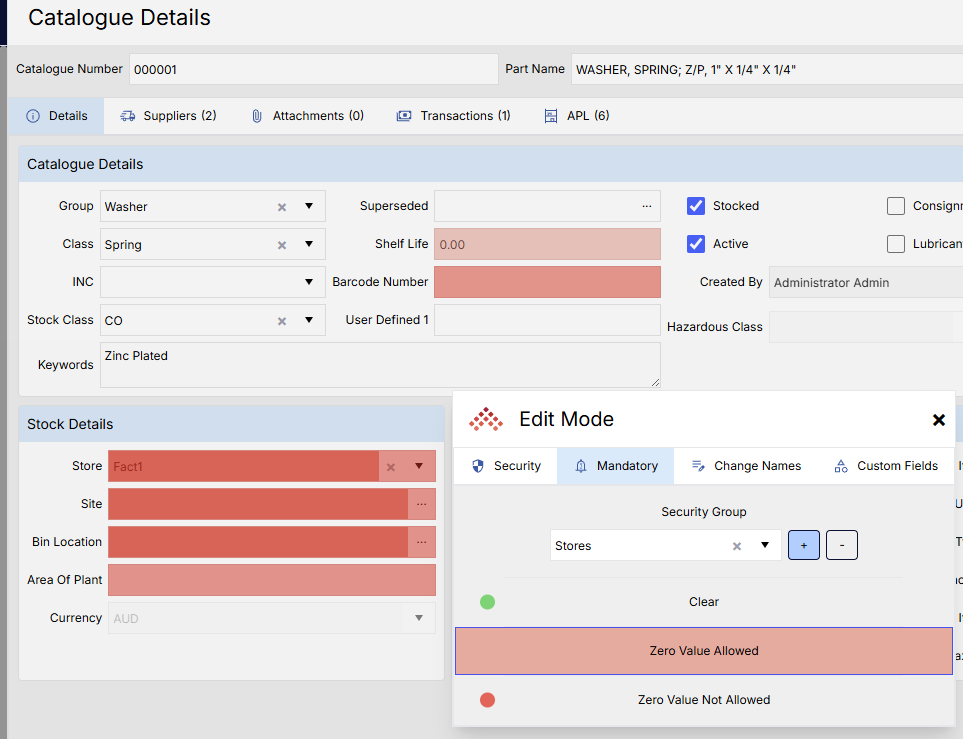Screen dimensions: 963x739
Task: Open Bin Location lookup ellipsis
Action: point(421,542)
